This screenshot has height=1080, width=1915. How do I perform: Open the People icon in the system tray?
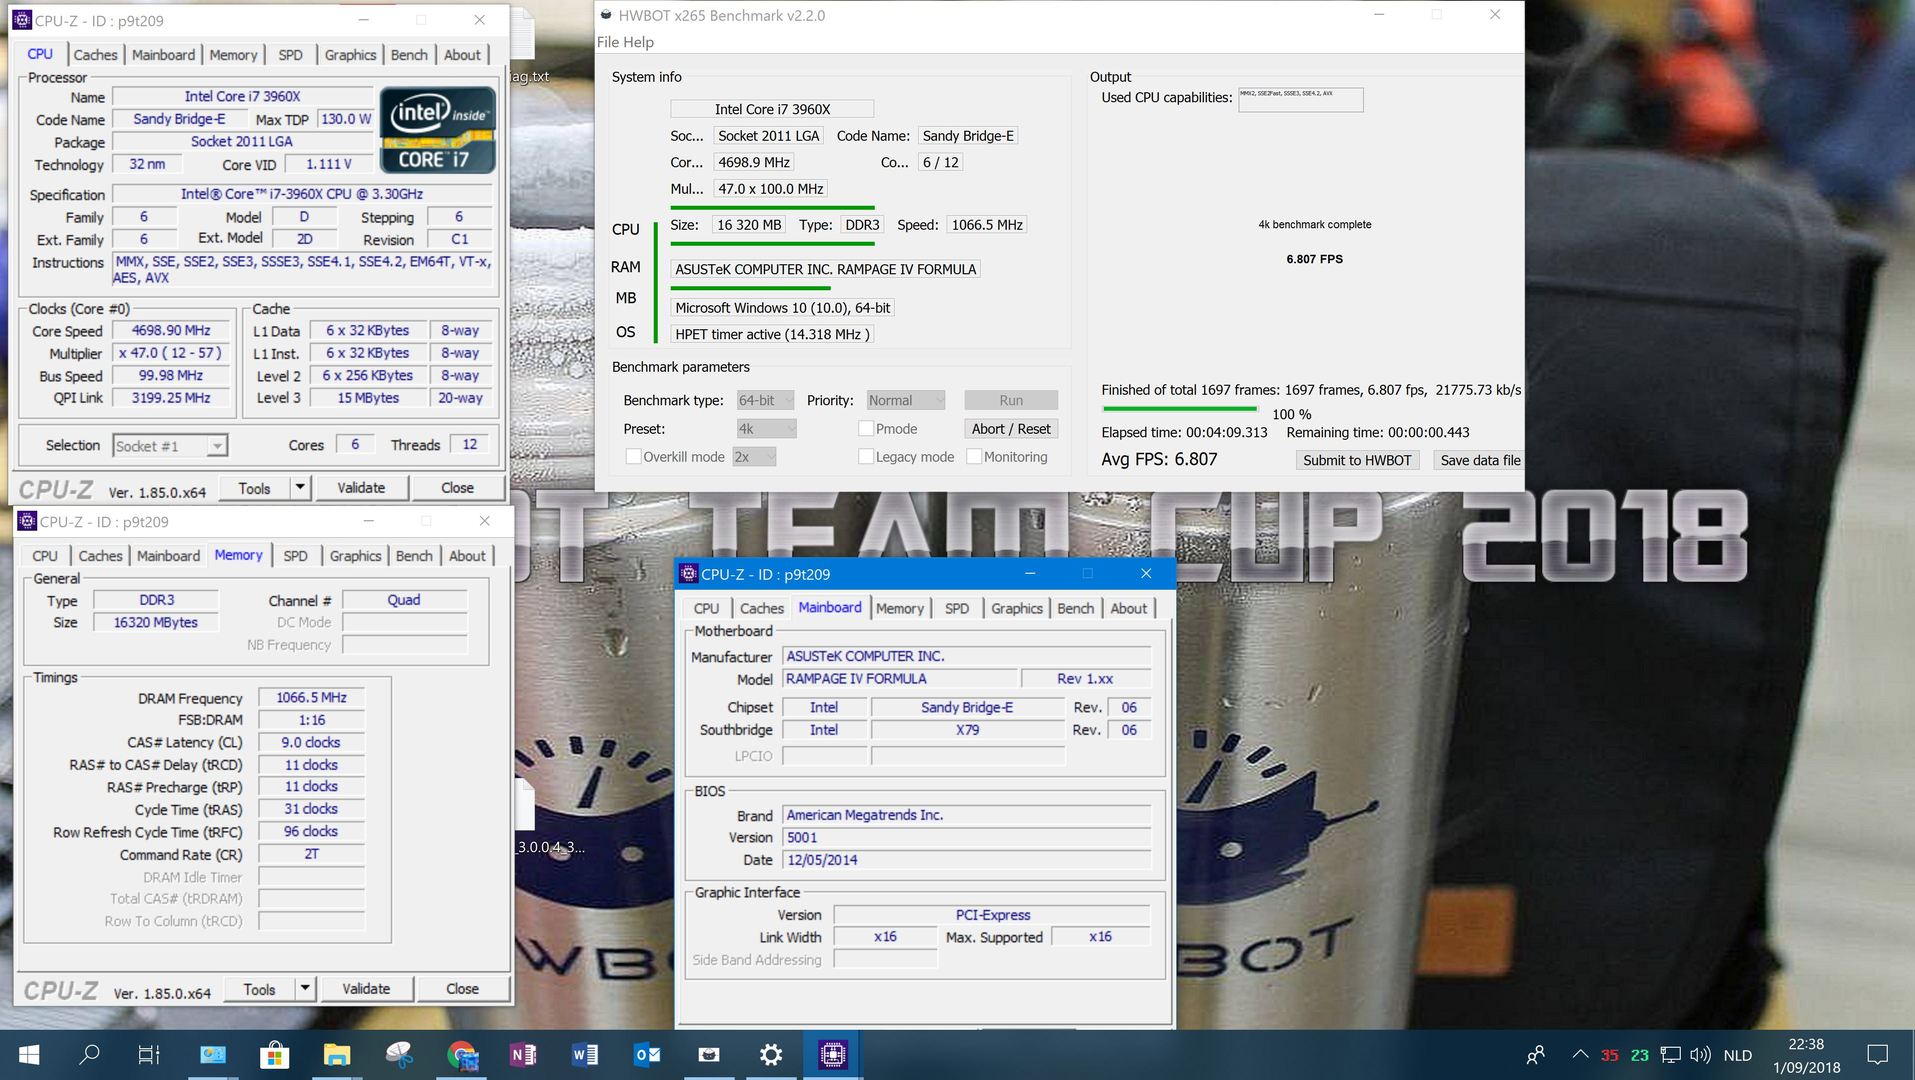tap(1536, 1055)
